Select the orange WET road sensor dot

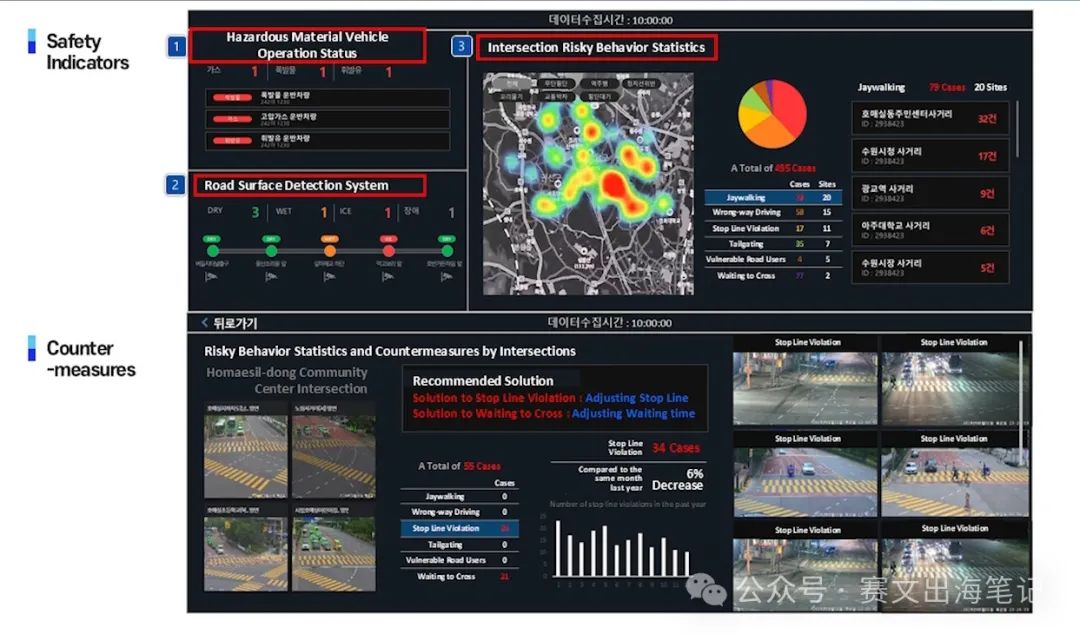pos(329,251)
